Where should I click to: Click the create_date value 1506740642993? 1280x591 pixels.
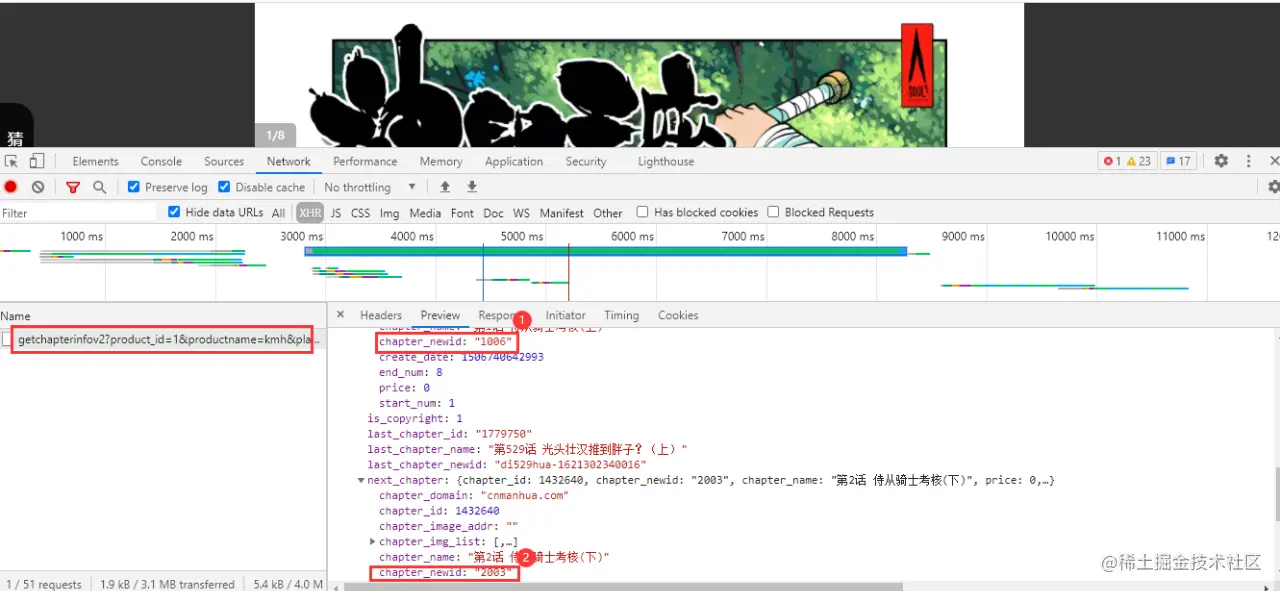[502, 357]
